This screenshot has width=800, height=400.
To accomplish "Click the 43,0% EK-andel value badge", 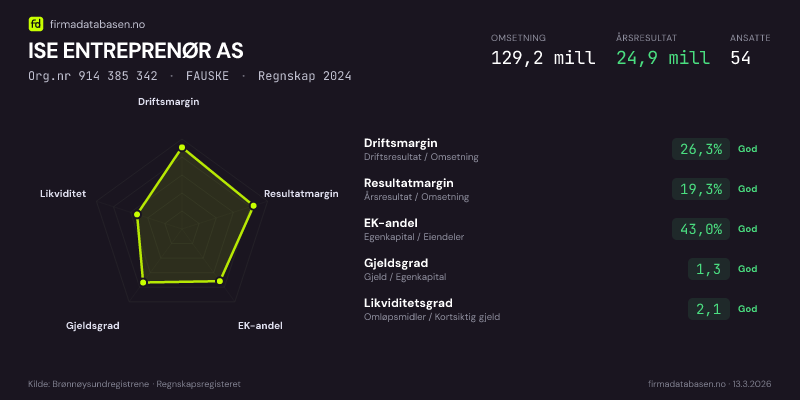I will (701, 229).
